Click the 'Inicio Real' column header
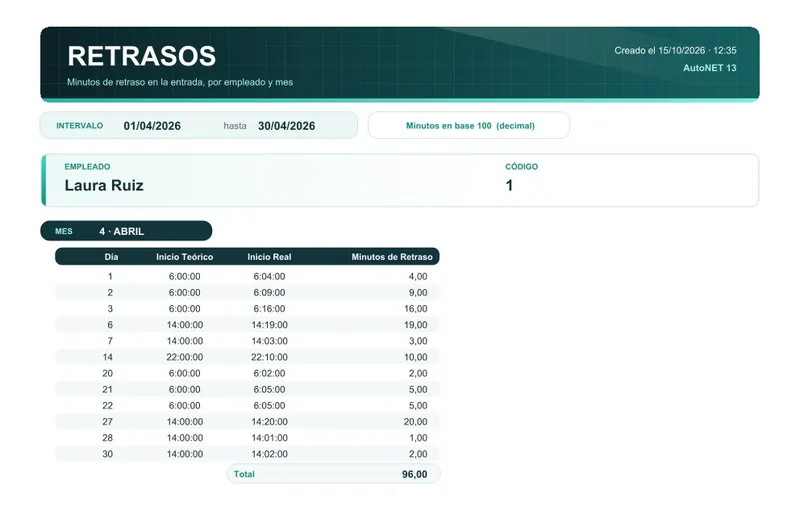Viewport: 800px width, 515px height. coord(269,257)
